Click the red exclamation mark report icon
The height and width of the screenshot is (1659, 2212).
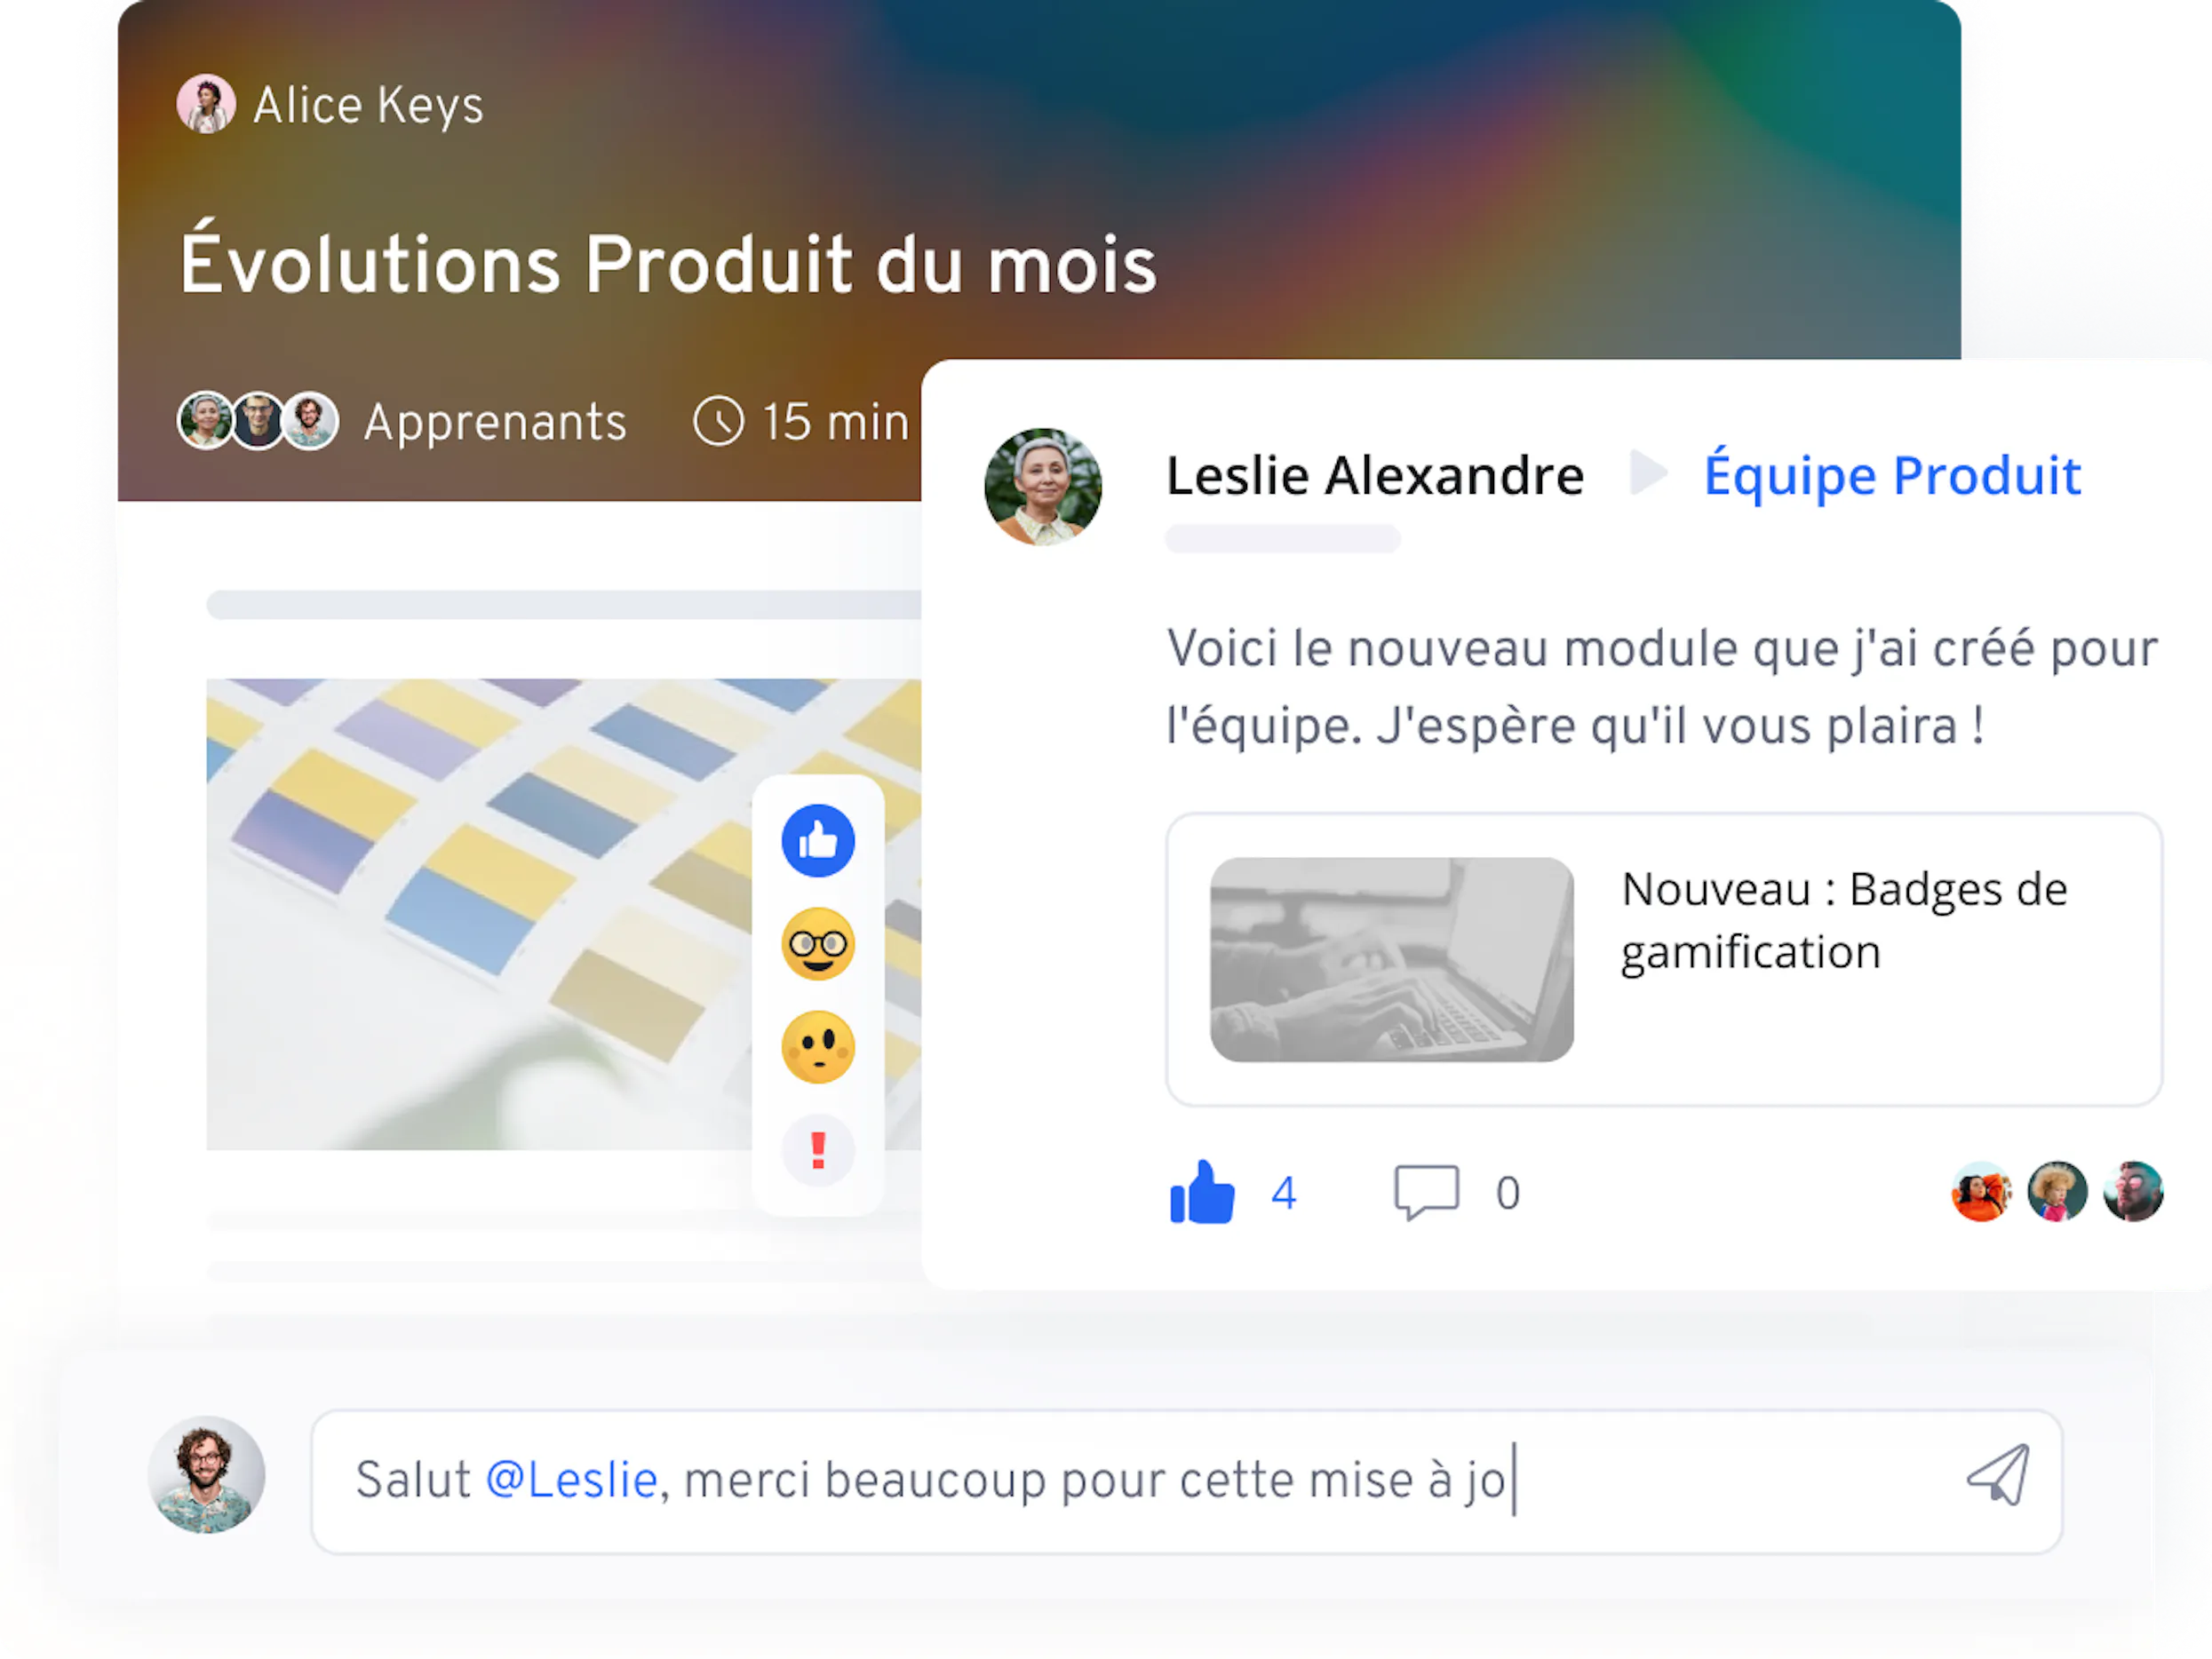click(x=818, y=1150)
